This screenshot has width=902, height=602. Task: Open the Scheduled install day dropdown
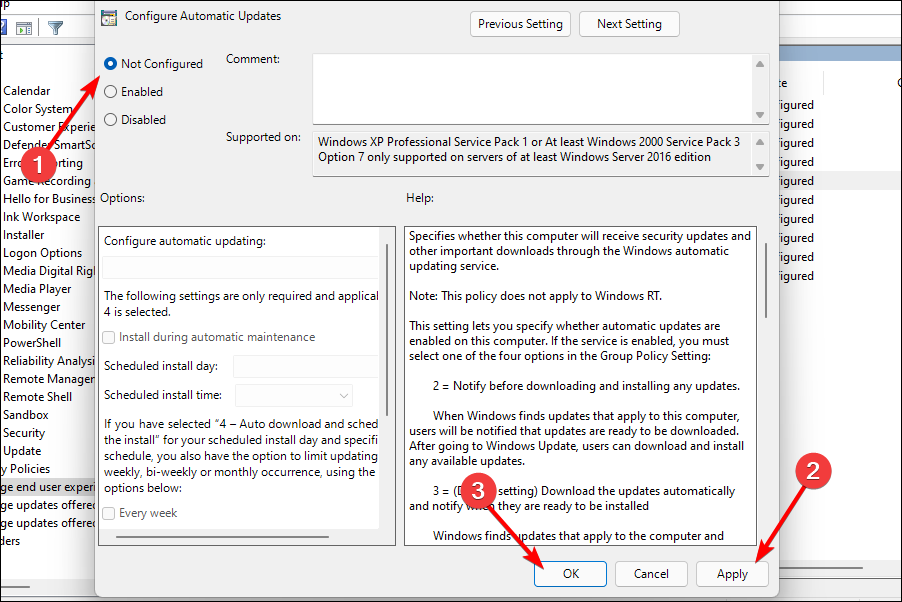click(306, 367)
